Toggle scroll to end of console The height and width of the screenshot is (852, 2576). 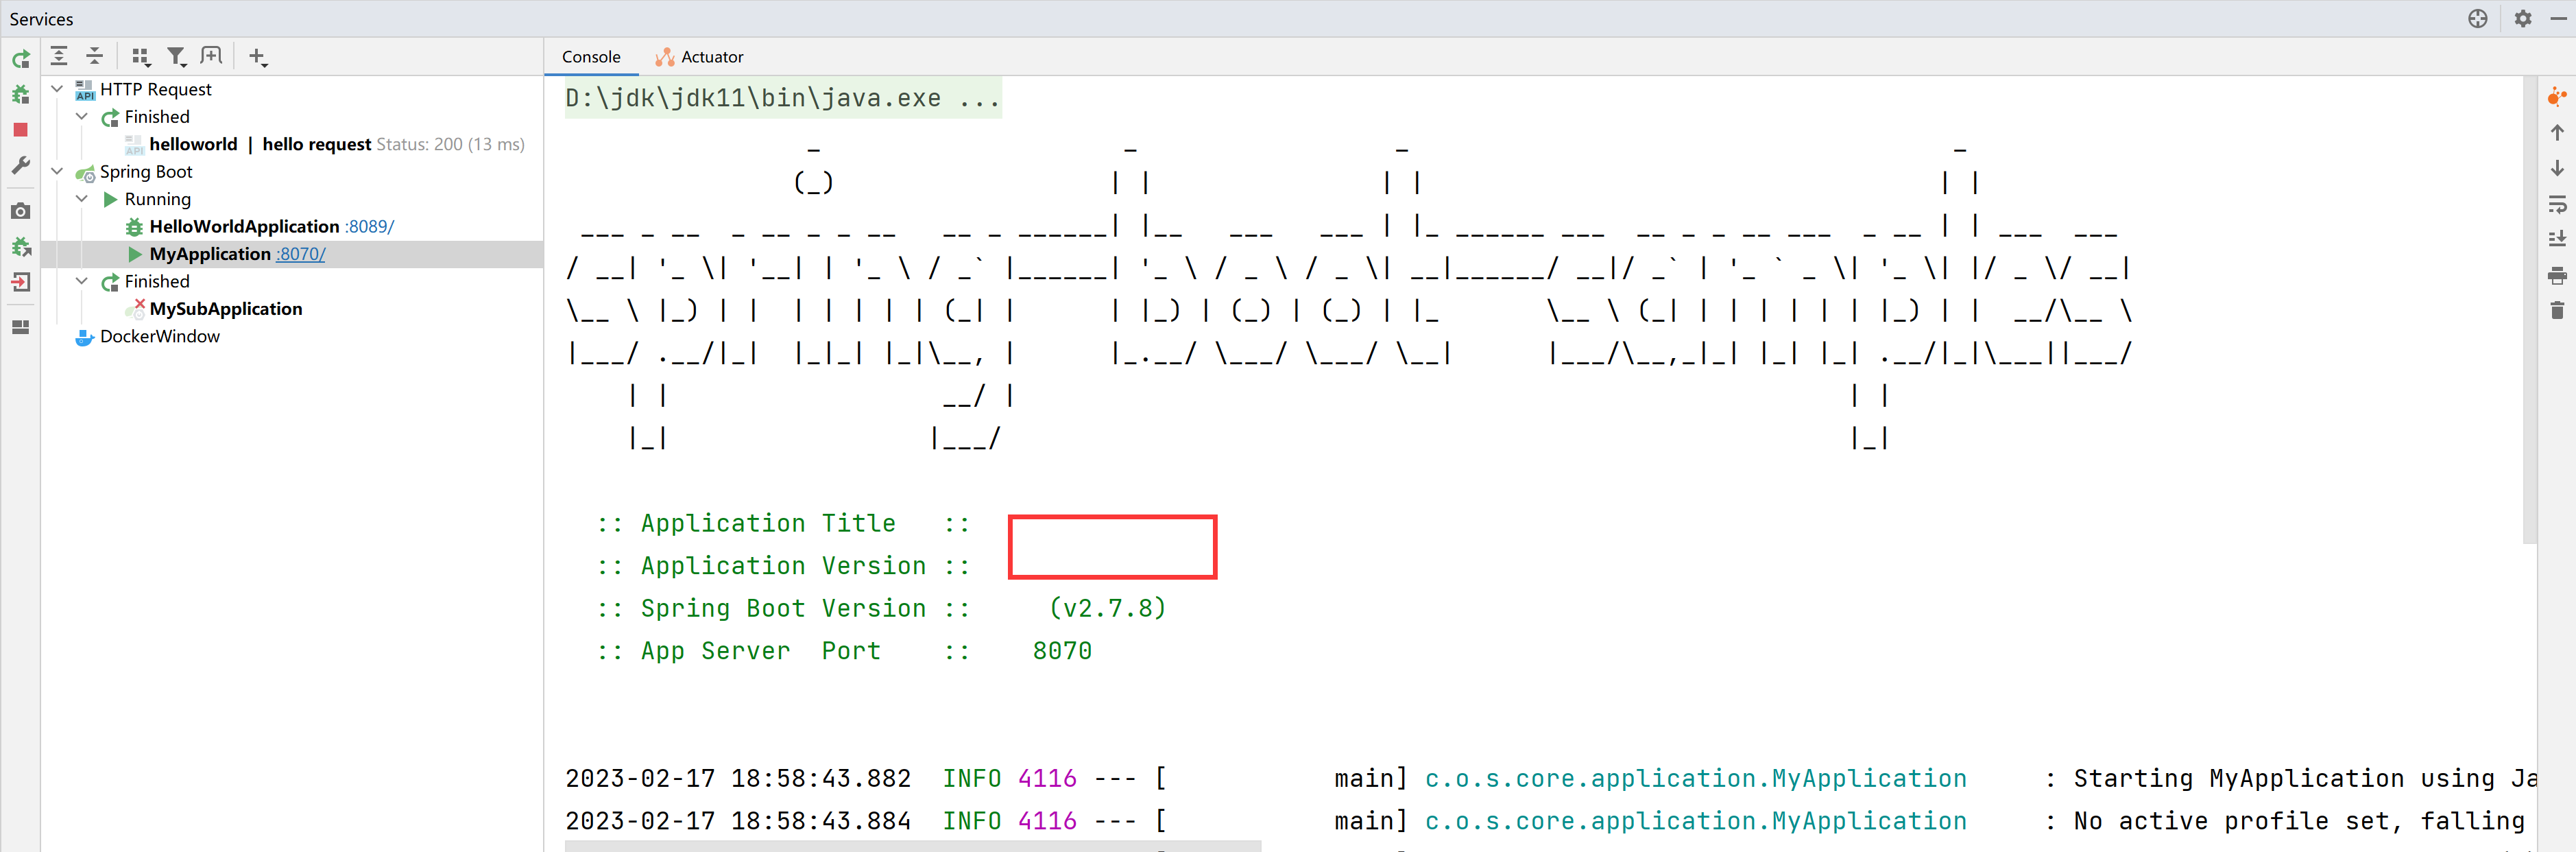(x=2557, y=239)
